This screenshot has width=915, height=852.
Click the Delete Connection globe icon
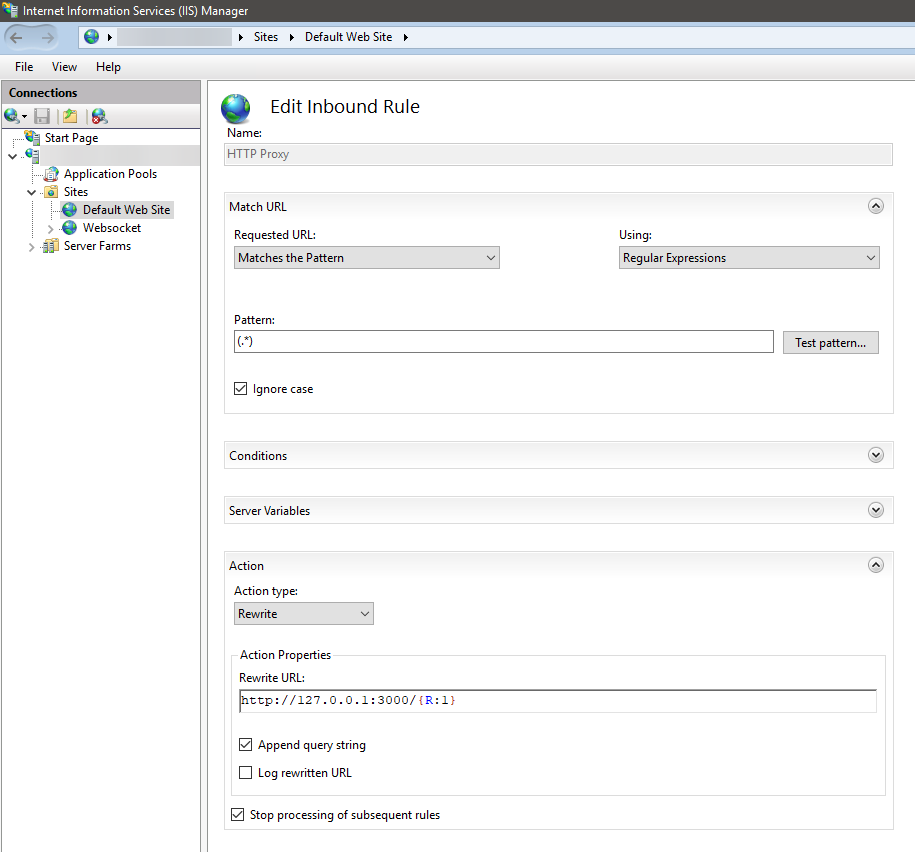[98, 116]
